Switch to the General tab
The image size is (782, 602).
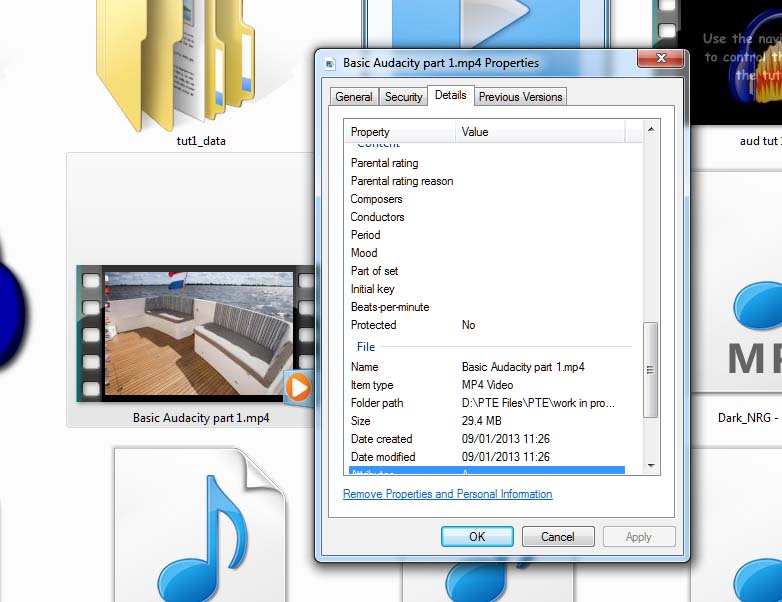pyautogui.click(x=354, y=97)
